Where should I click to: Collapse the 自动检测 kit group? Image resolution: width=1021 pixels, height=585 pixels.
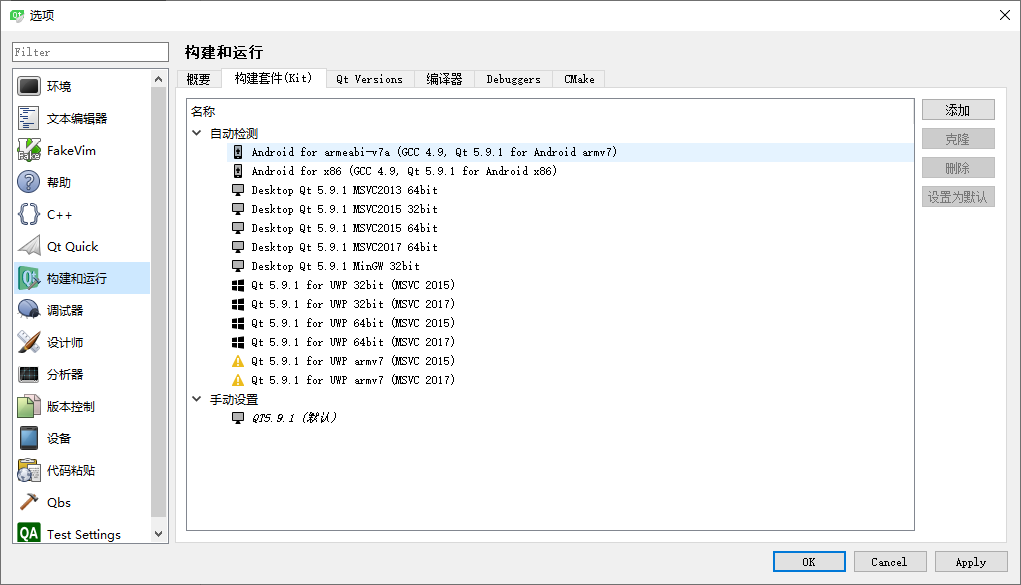(196, 132)
